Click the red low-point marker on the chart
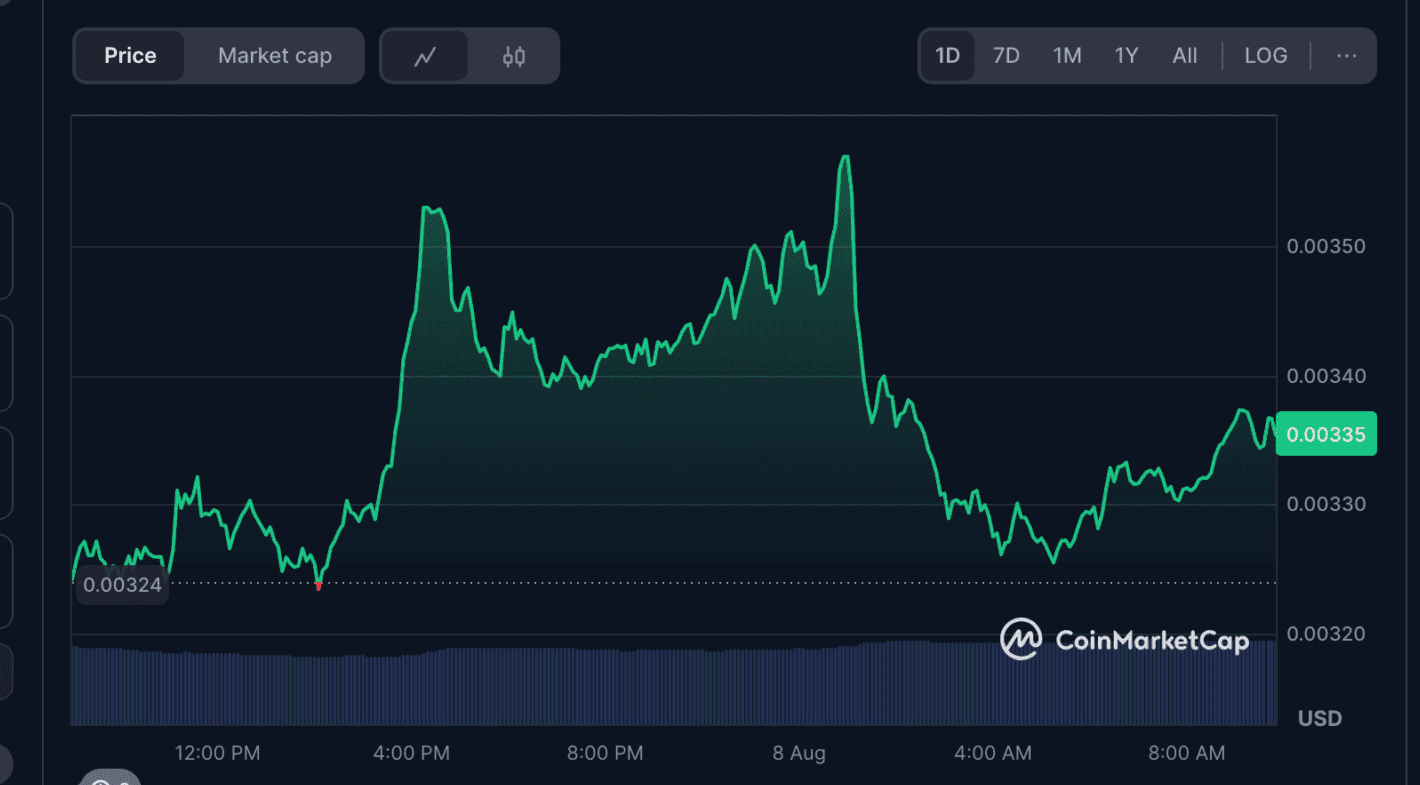This screenshot has width=1420, height=785. (318, 586)
